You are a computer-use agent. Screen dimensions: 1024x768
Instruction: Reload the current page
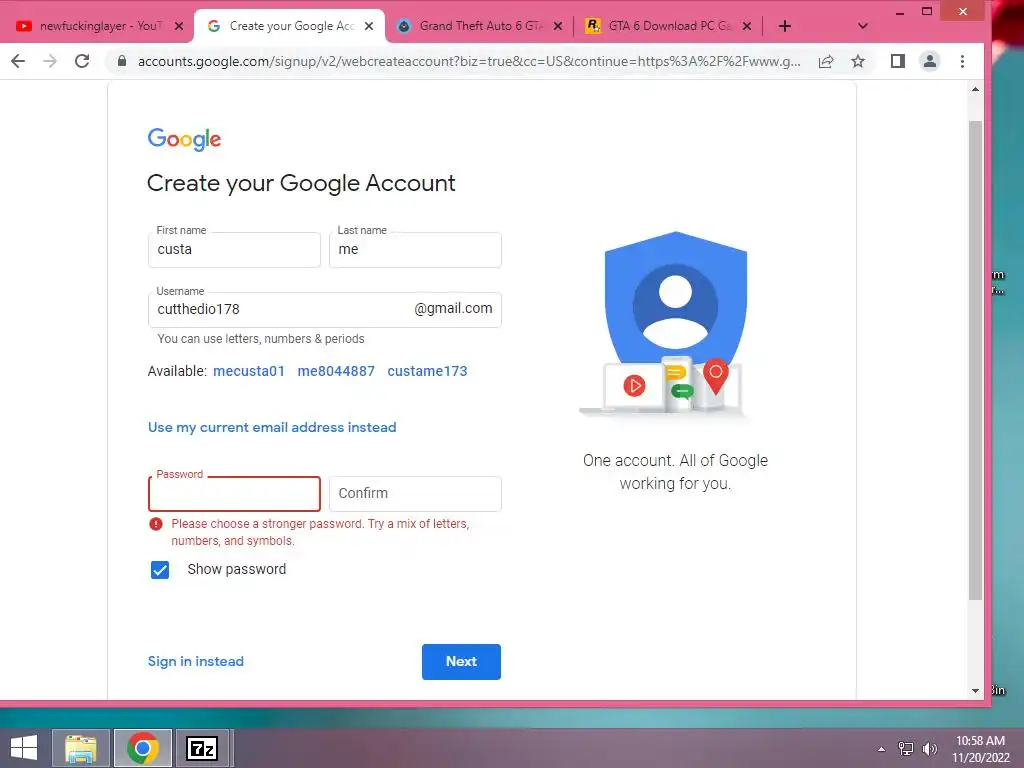(x=82, y=61)
